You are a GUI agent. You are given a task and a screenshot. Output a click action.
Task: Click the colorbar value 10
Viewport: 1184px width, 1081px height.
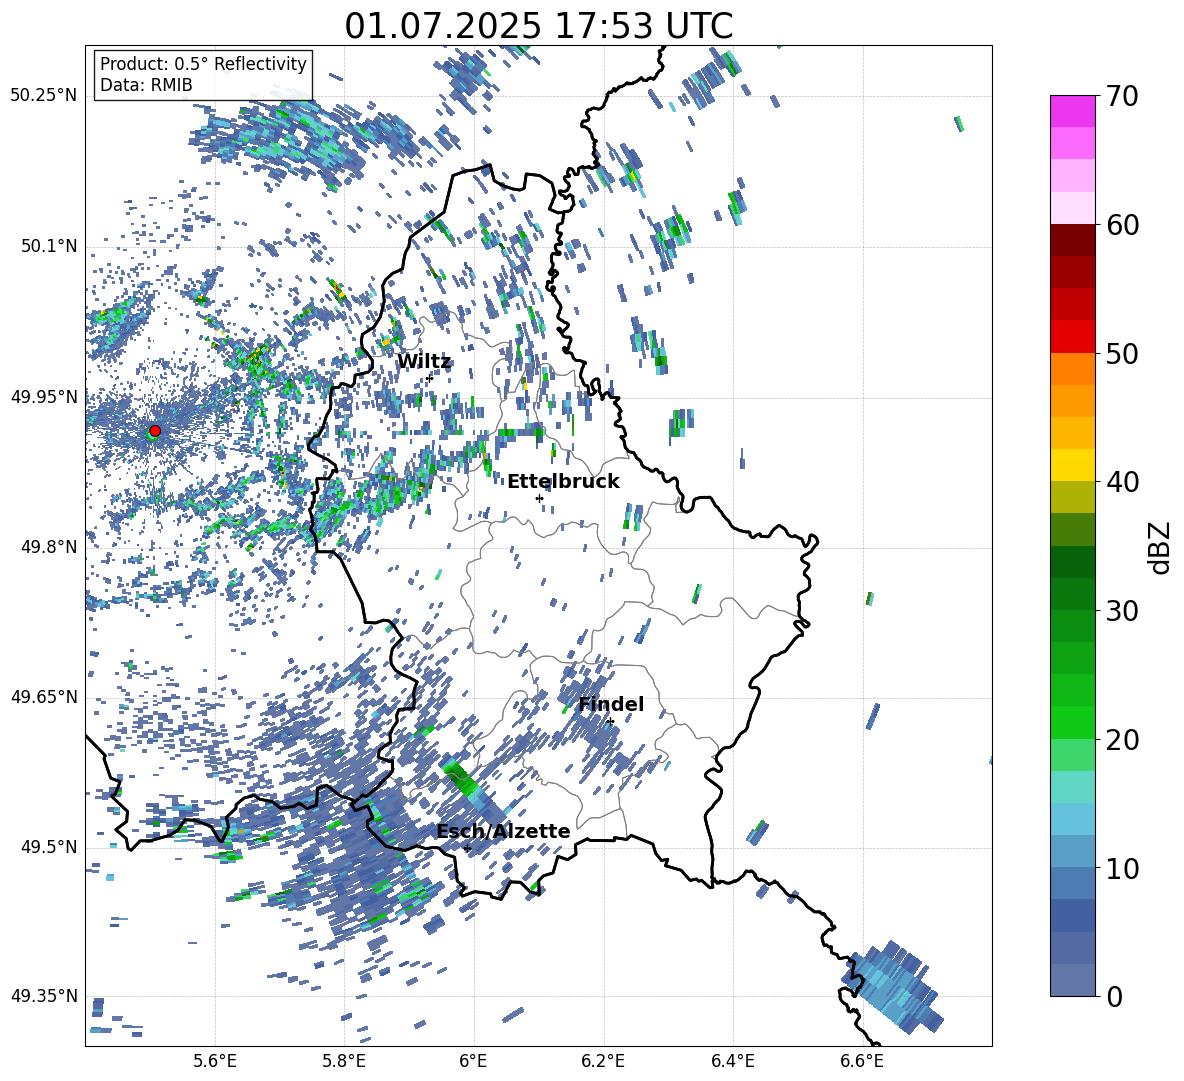click(1122, 868)
